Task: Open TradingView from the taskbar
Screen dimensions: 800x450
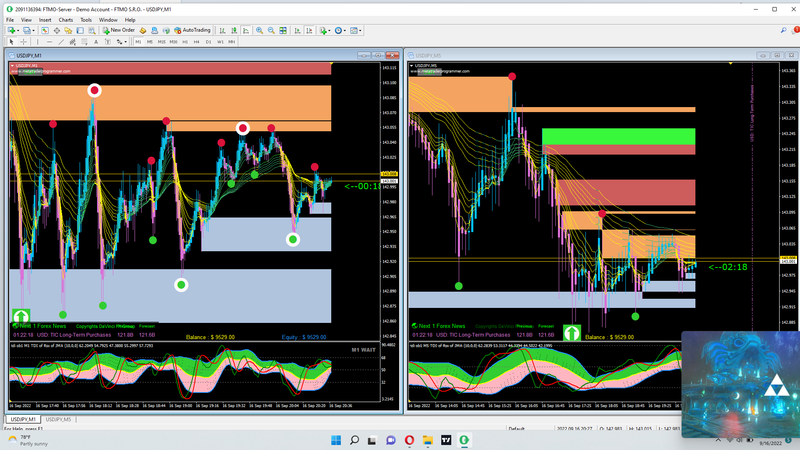Action: (x=446, y=440)
